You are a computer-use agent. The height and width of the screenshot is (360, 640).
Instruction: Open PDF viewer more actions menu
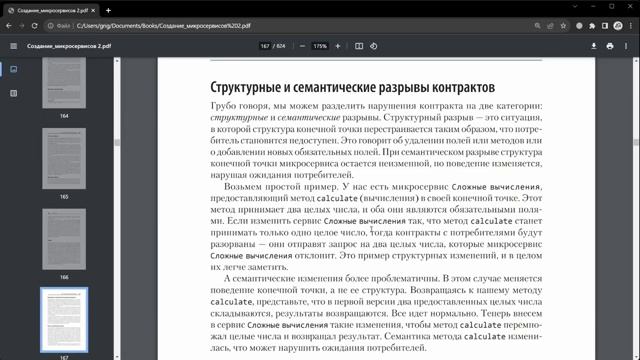626,46
